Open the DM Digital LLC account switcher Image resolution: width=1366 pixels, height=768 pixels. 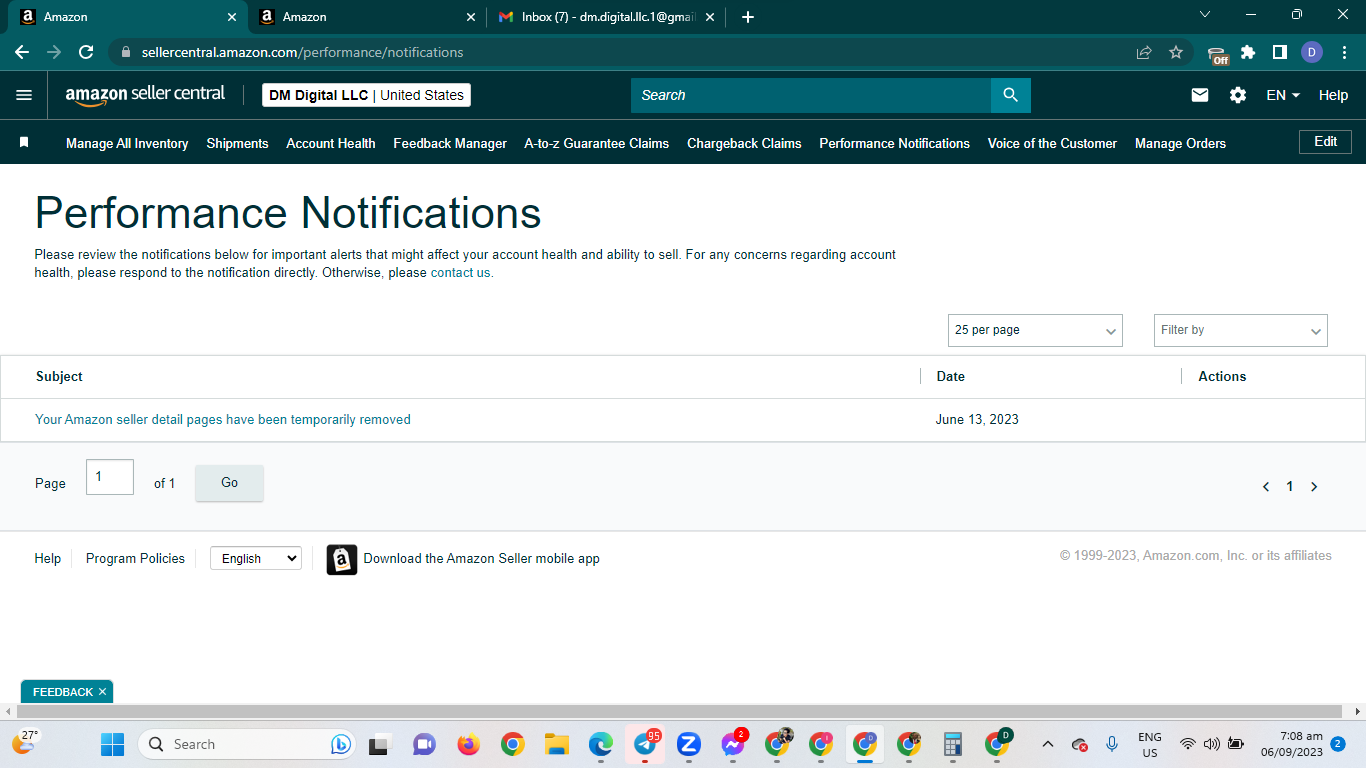pos(366,95)
